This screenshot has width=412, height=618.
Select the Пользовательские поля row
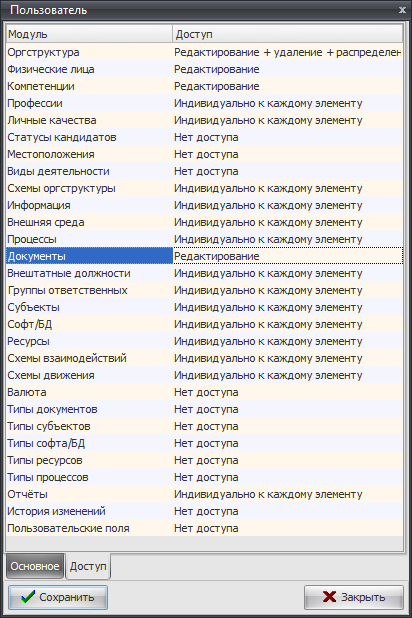205,528
